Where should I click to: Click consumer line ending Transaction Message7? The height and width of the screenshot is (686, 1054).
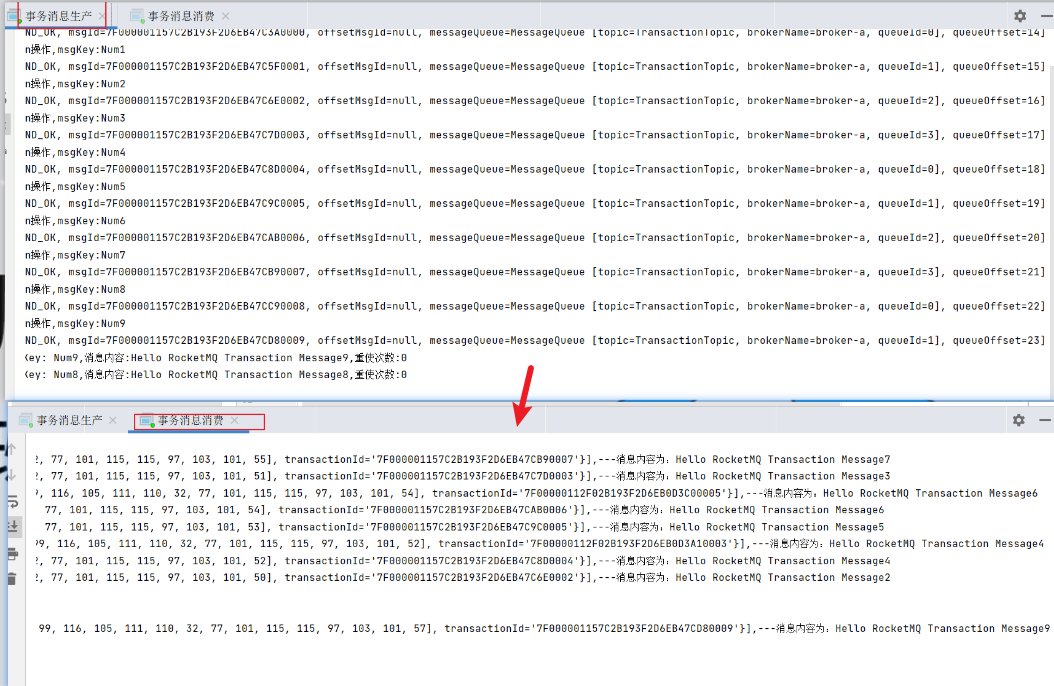[462, 460]
